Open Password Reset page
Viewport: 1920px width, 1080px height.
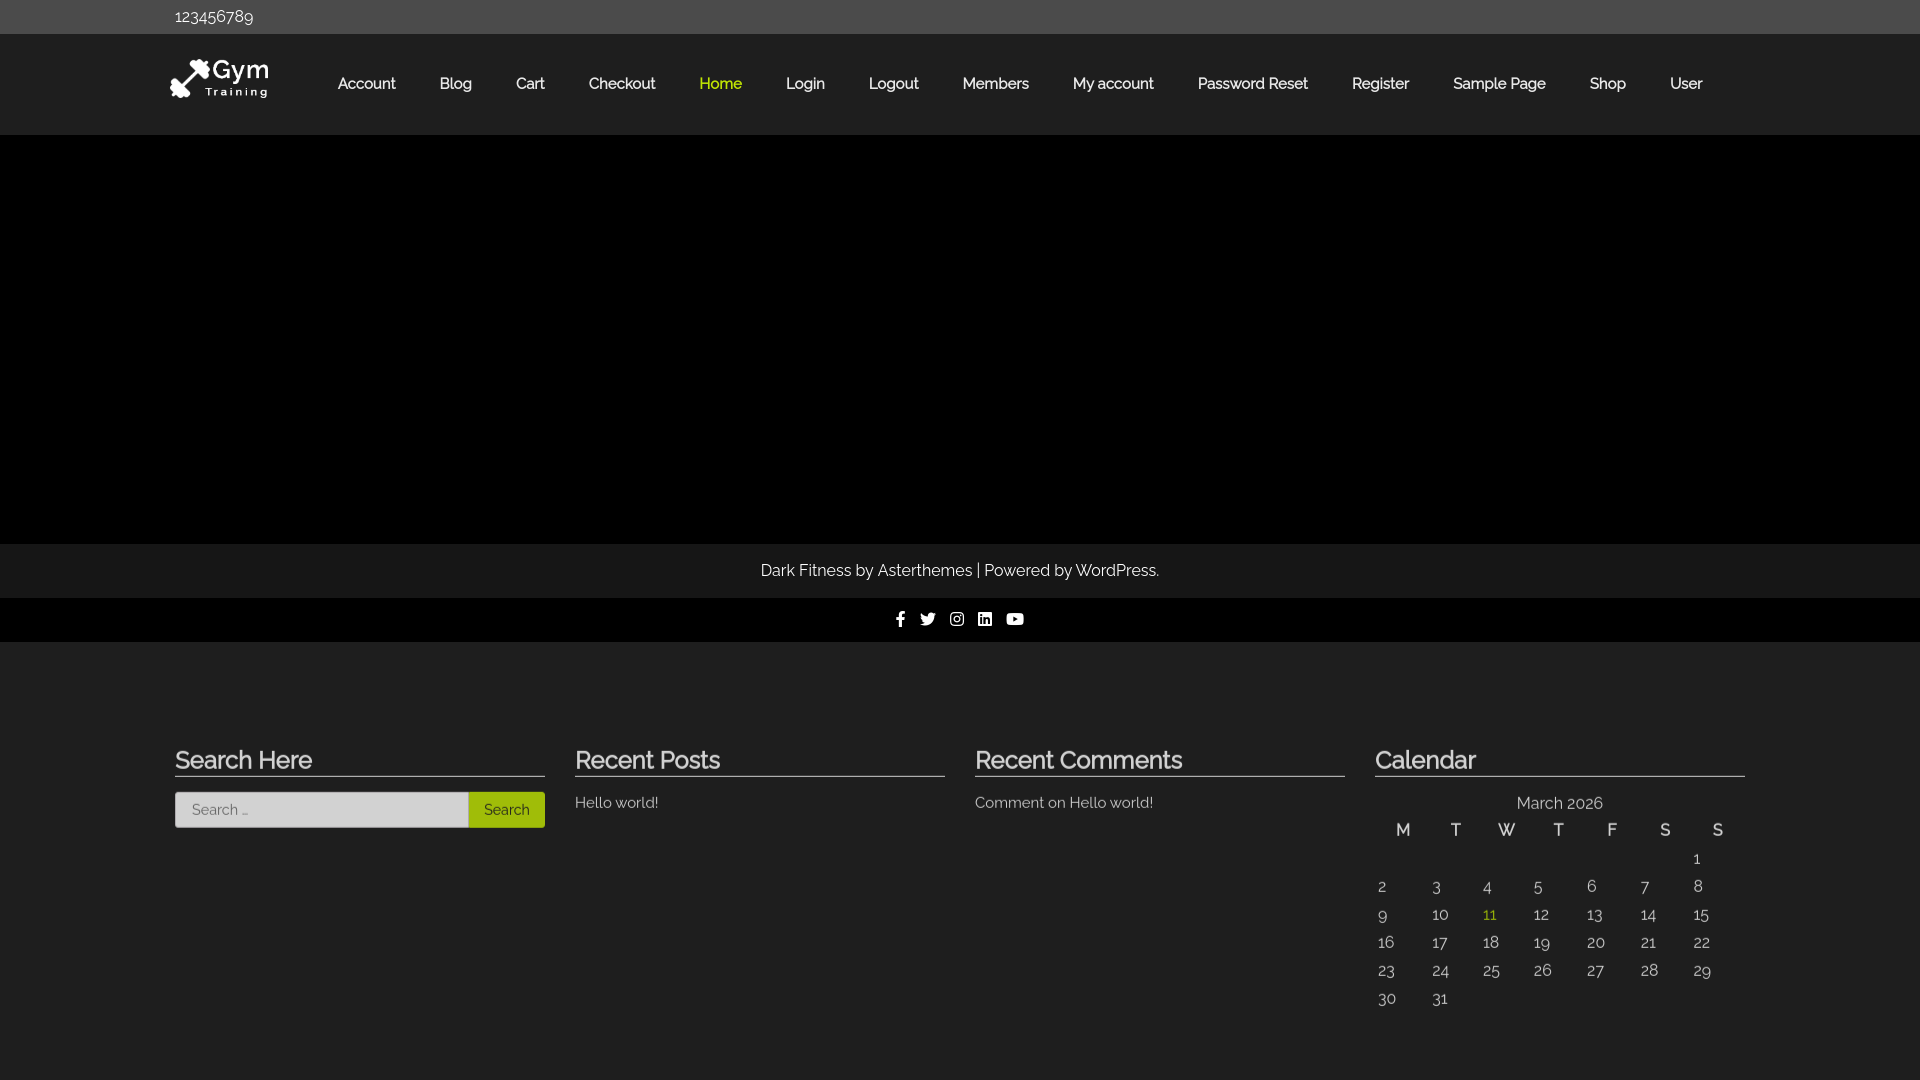(x=1253, y=84)
